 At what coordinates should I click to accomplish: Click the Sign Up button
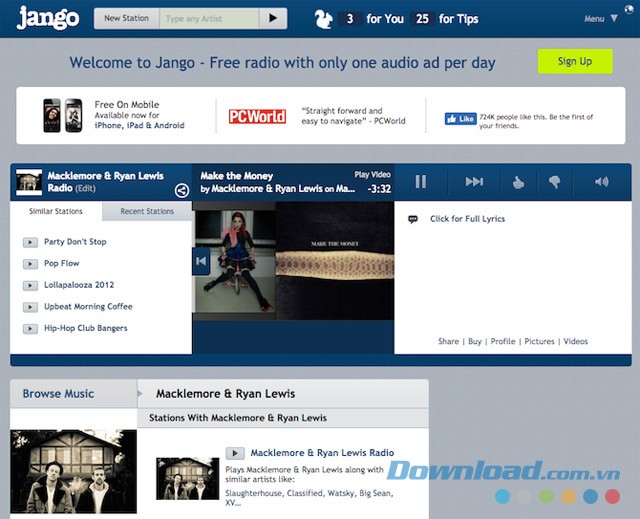(574, 61)
